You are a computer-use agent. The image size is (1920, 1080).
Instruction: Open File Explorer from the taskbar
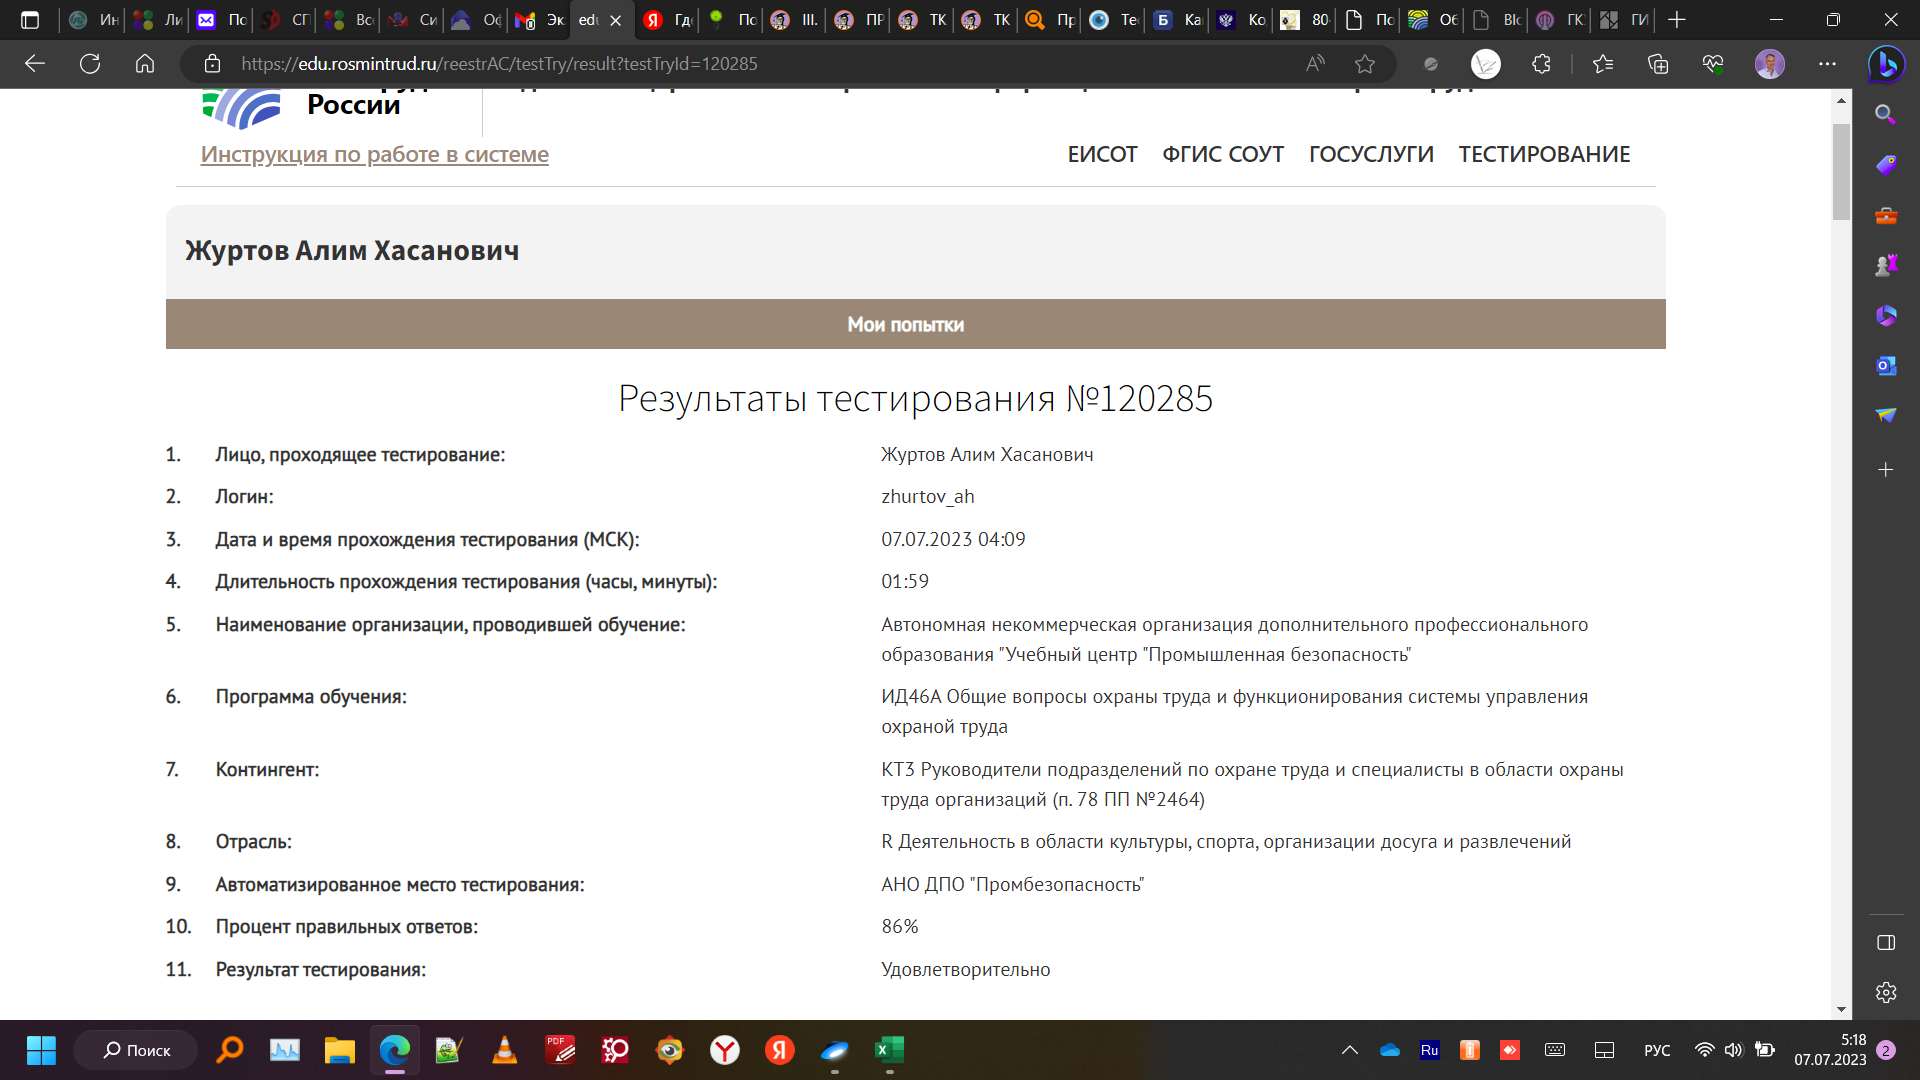click(x=340, y=1050)
